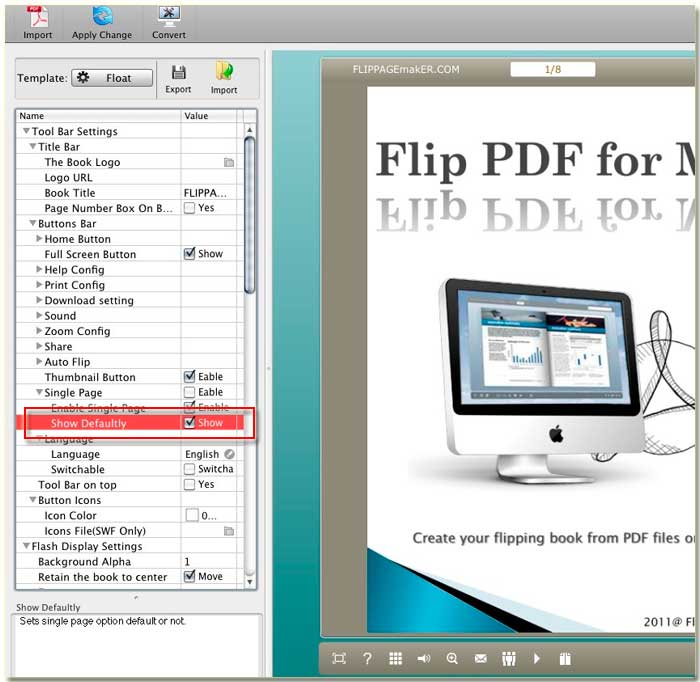This screenshot has height=682, width=700.
Task: Click the email share envelope icon
Action: pyautogui.click(x=481, y=658)
